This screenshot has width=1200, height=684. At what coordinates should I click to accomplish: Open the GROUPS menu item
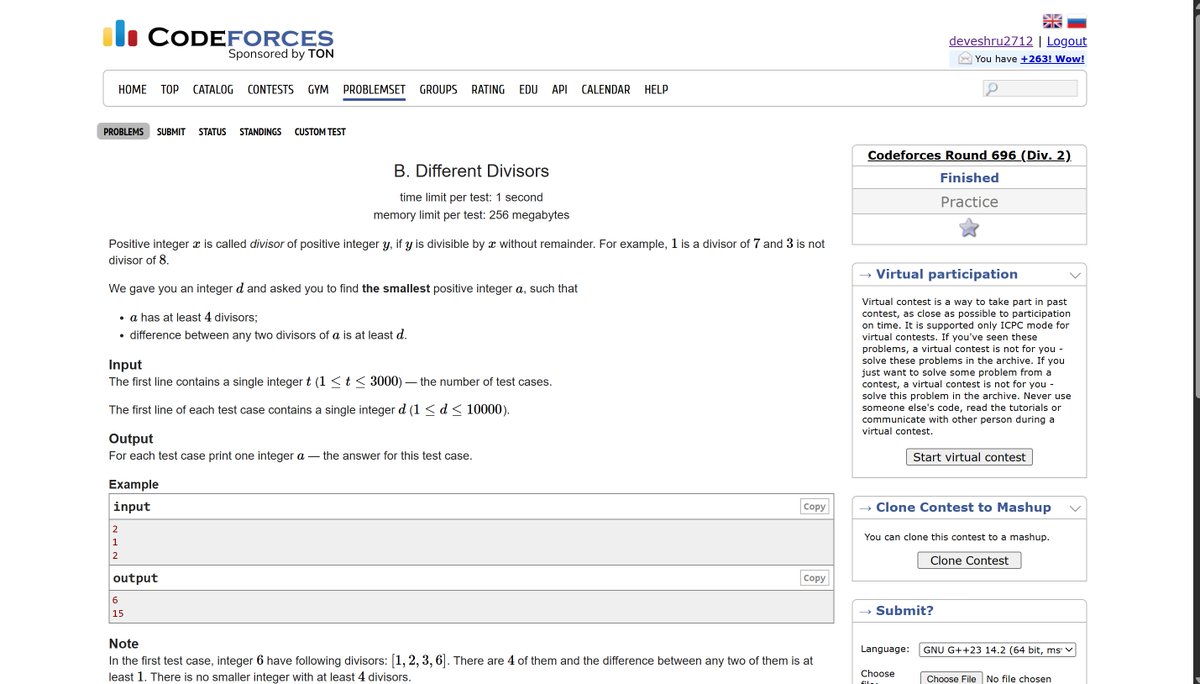tap(438, 89)
